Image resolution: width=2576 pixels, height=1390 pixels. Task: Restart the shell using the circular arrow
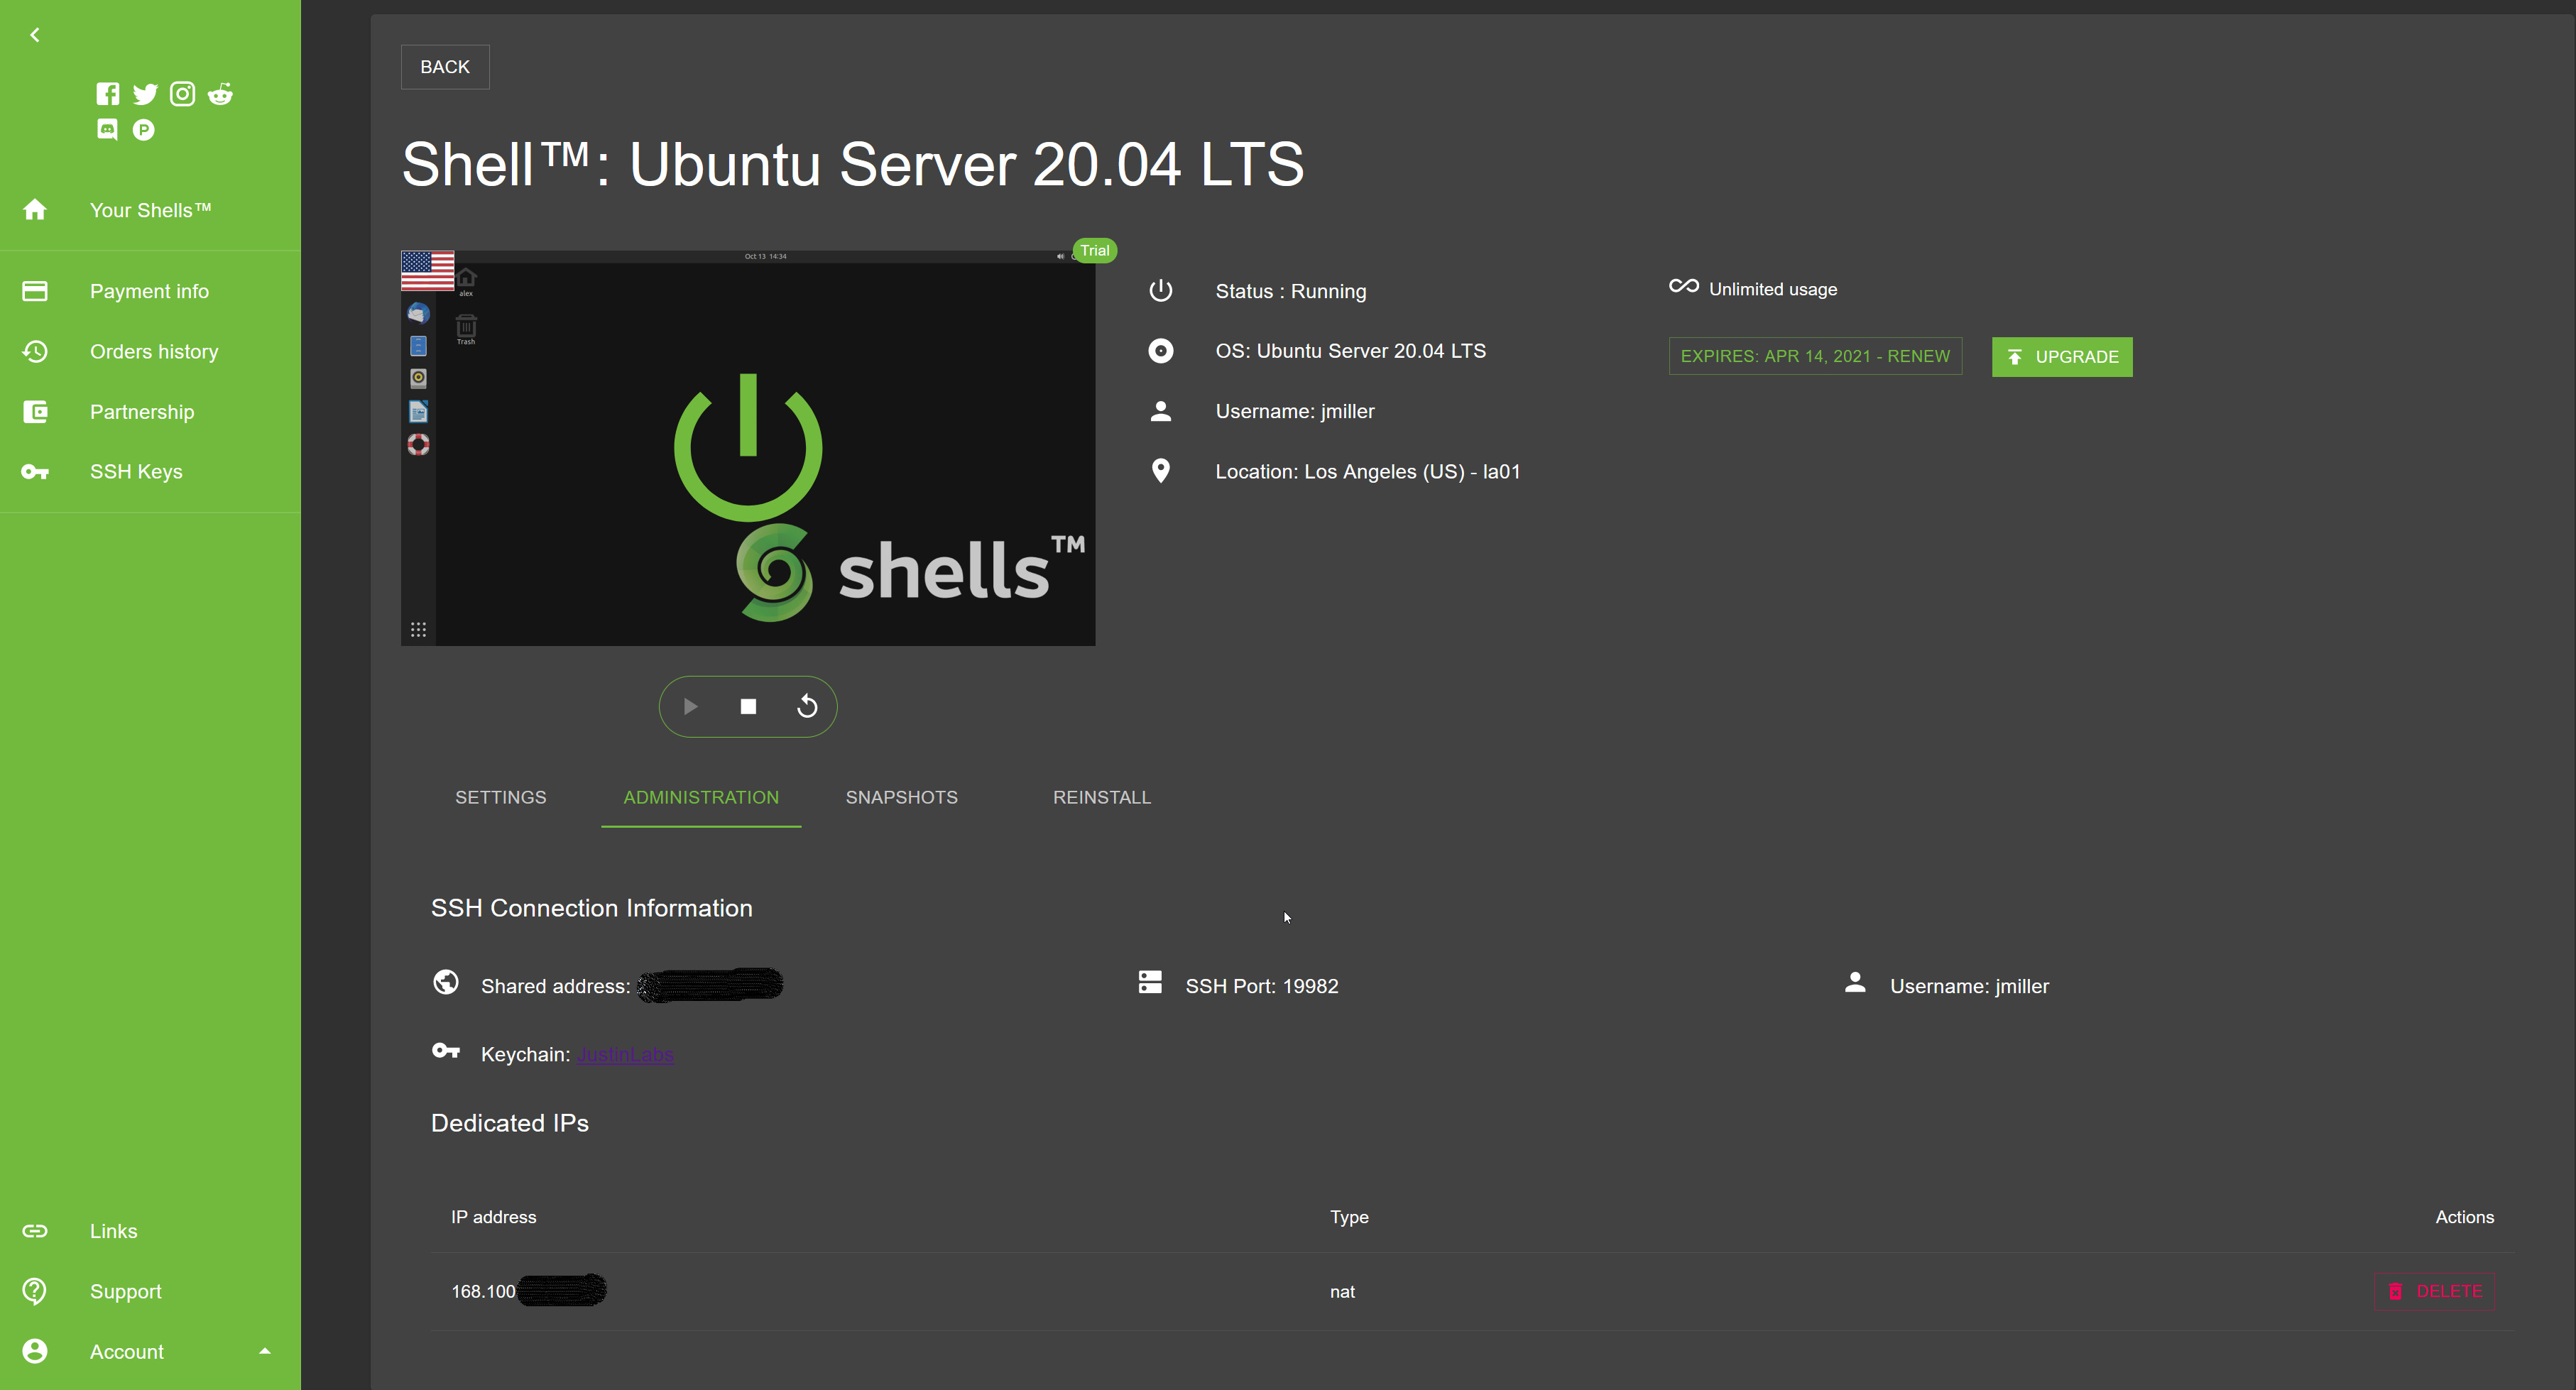(x=807, y=707)
